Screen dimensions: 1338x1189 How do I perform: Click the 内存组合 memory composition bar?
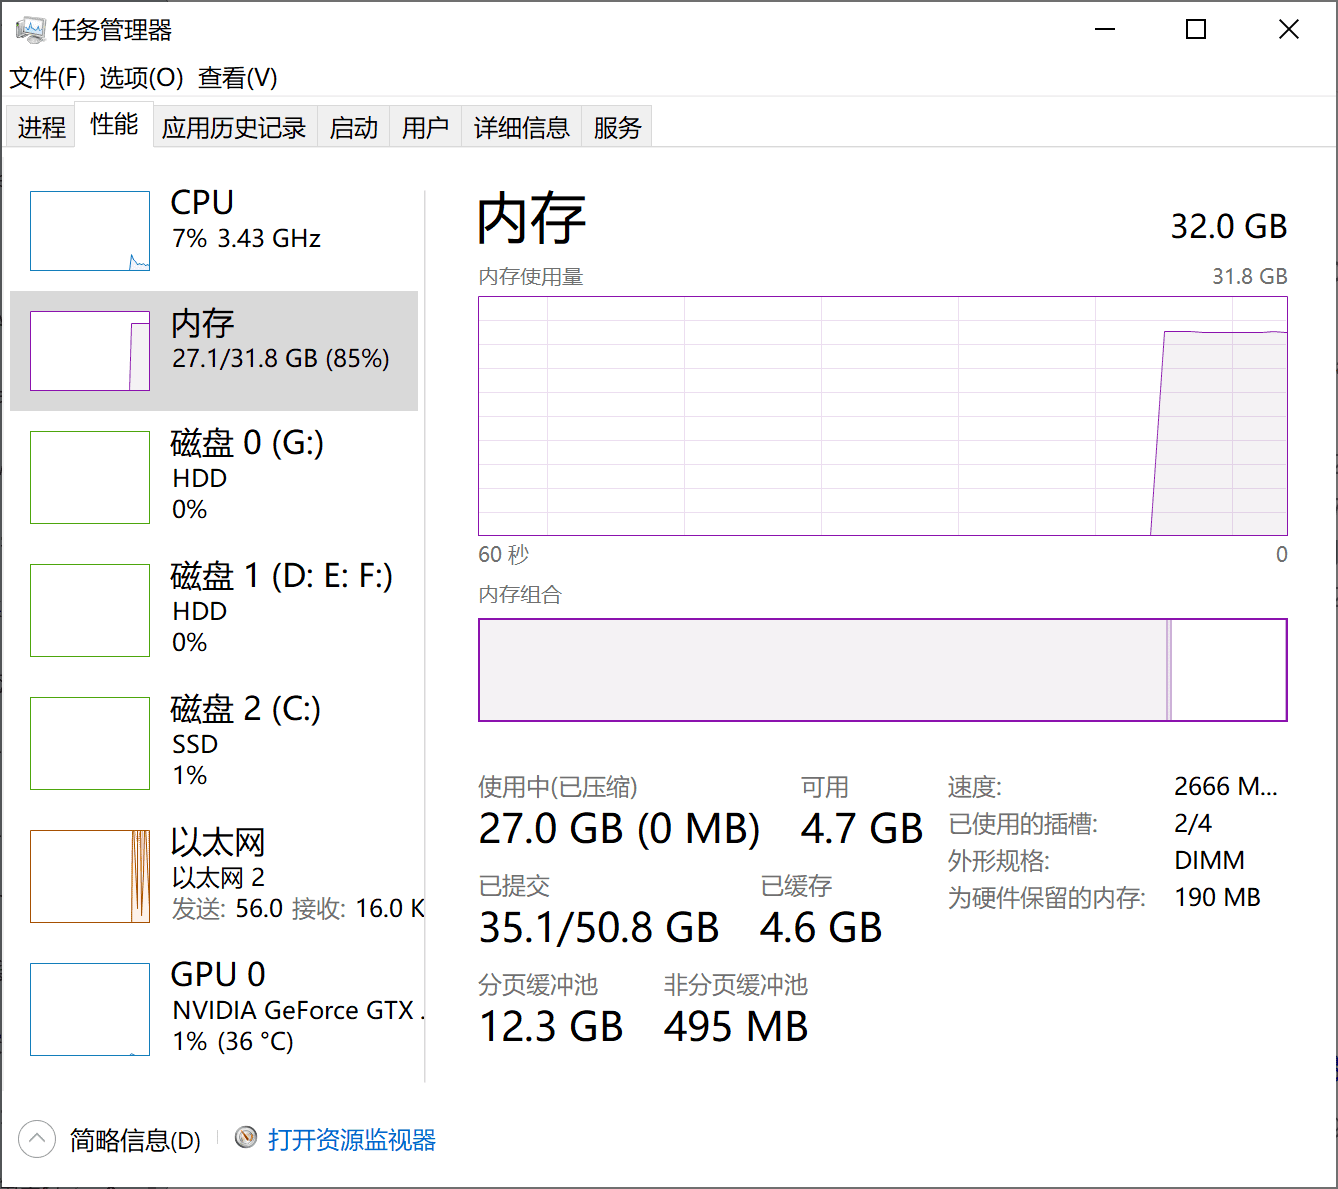click(882, 670)
